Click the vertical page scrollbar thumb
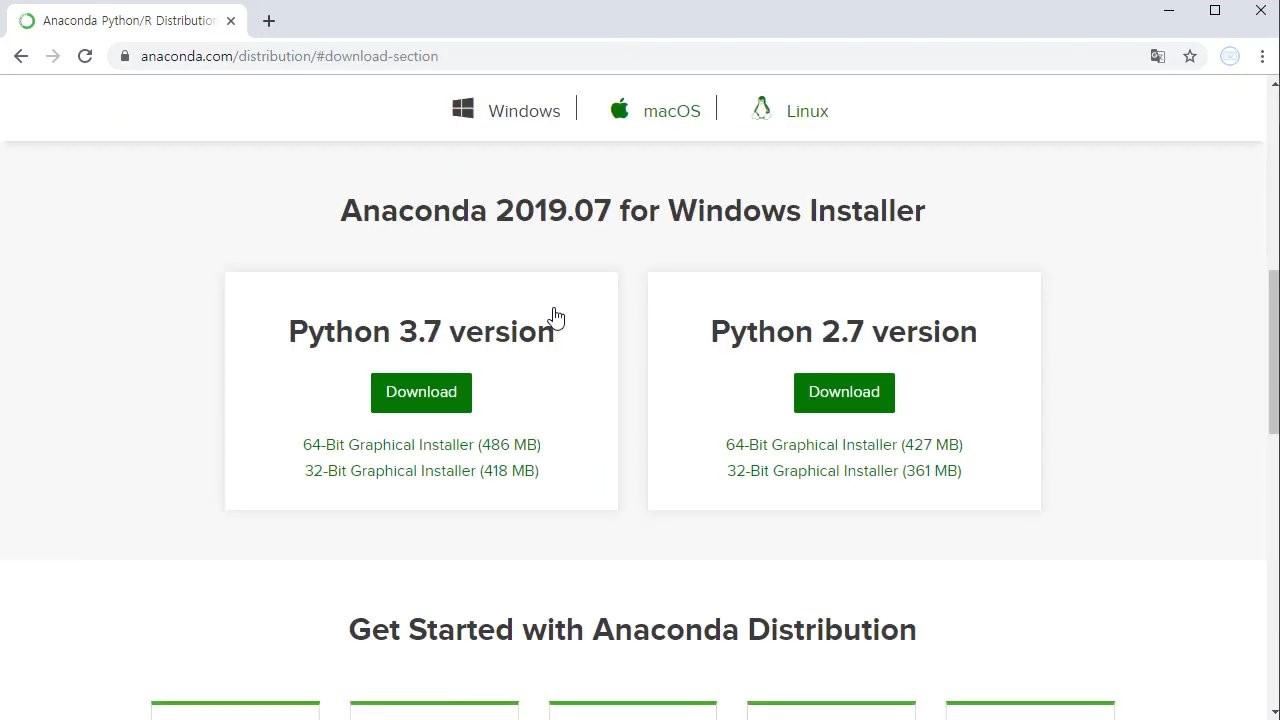The width and height of the screenshot is (1280, 720). [x=1273, y=352]
